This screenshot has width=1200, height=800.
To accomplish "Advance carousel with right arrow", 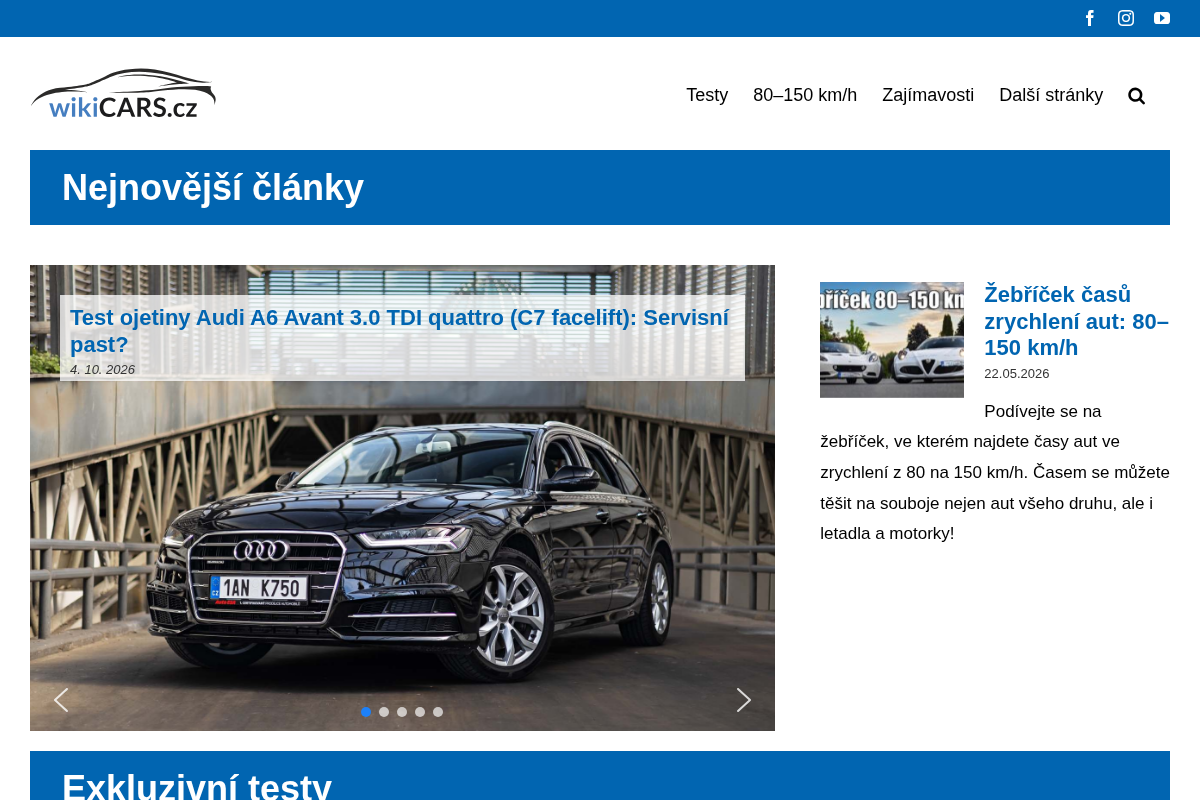I will [x=743, y=700].
